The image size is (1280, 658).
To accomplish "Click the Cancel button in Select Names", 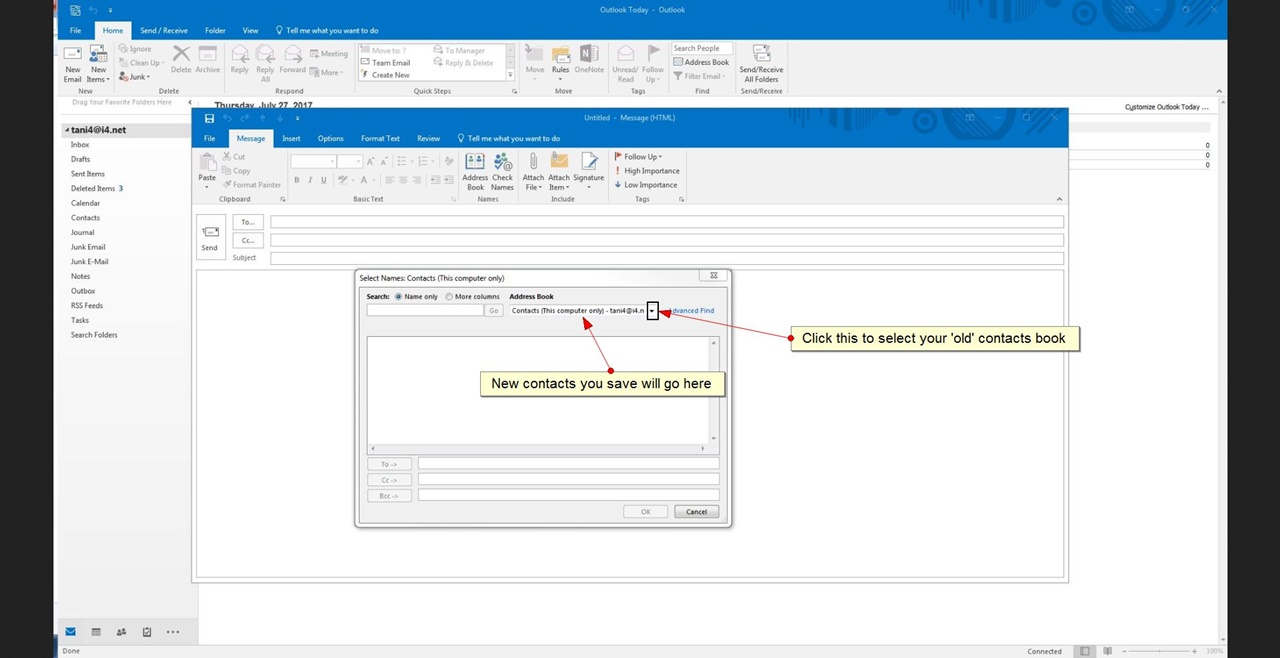I will [x=696, y=512].
